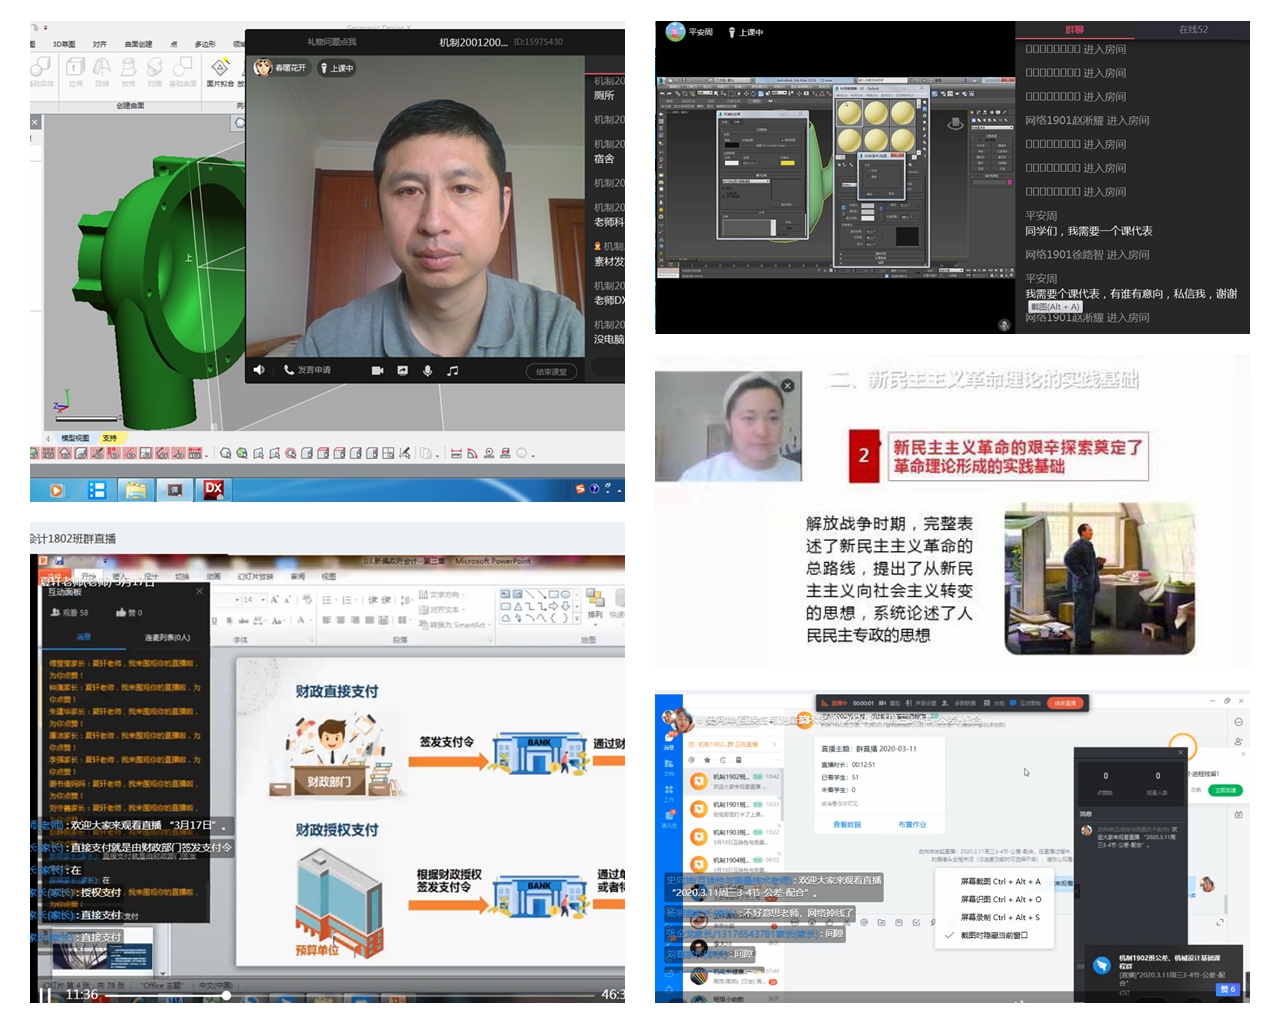Open the 文档 section in DingTalk sidebar
Image resolution: width=1280 pixels, height=1024 pixels.
tap(669, 768)
